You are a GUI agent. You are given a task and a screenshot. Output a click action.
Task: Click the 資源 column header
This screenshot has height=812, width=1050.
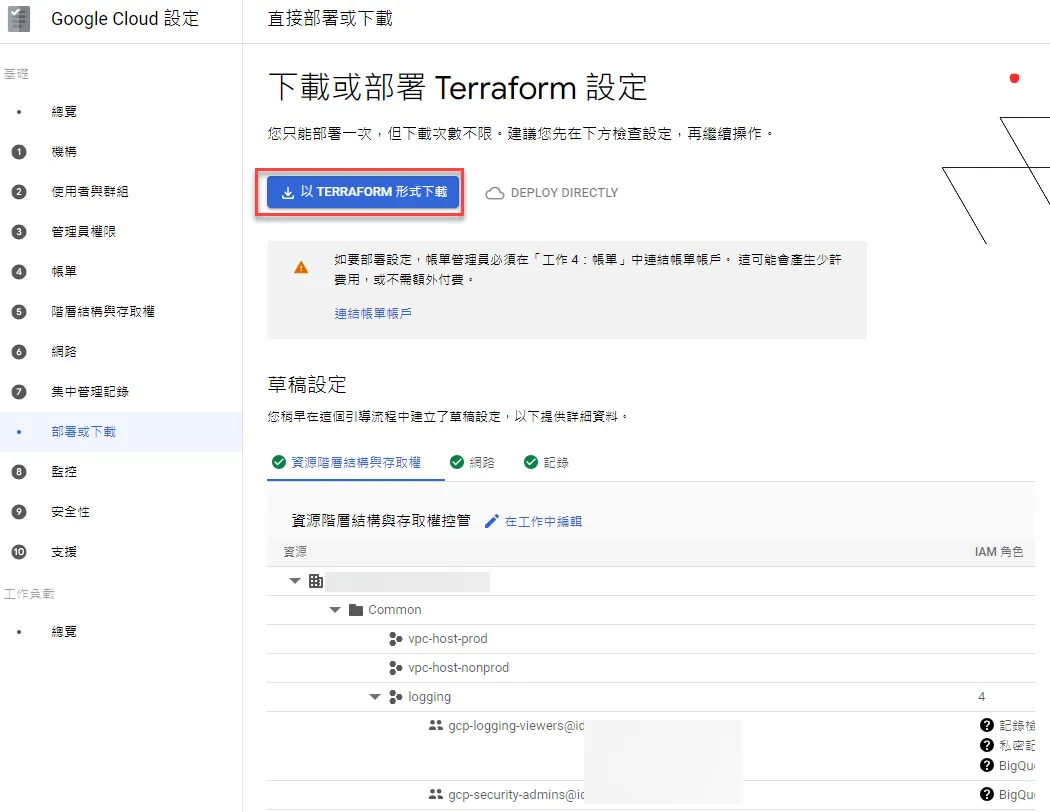[x=295, y=552]
